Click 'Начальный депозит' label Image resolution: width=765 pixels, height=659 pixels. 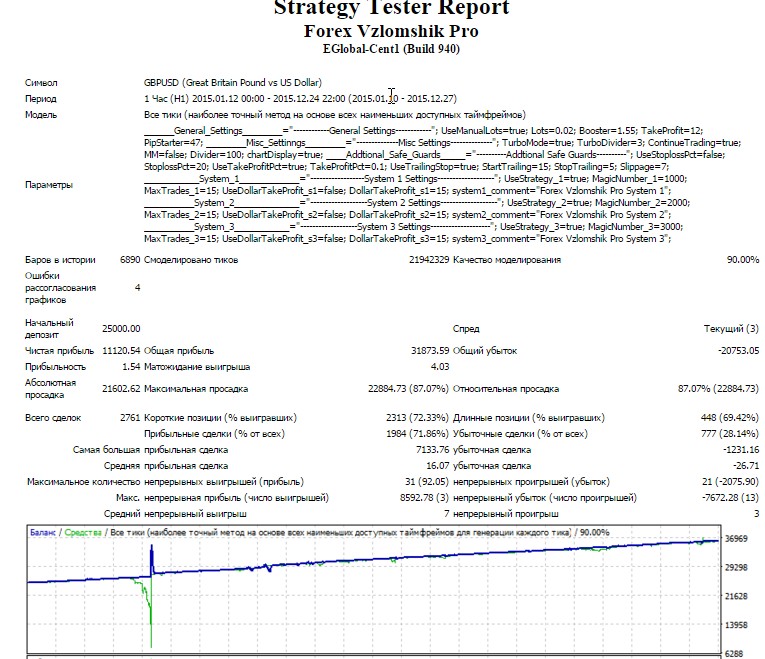coord(49,329)
